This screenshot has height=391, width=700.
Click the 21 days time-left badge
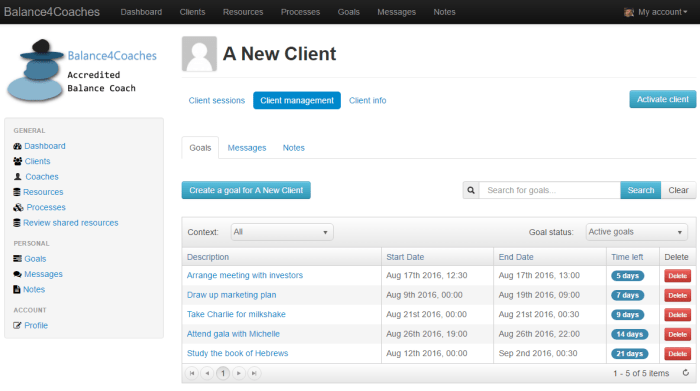click(x=629, y=354)
